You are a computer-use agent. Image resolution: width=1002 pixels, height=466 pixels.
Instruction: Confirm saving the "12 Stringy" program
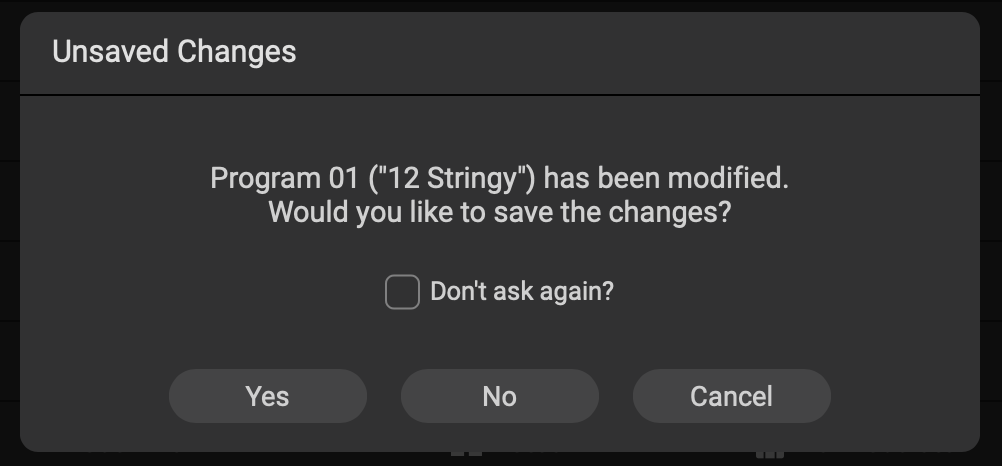click(267, 396)
